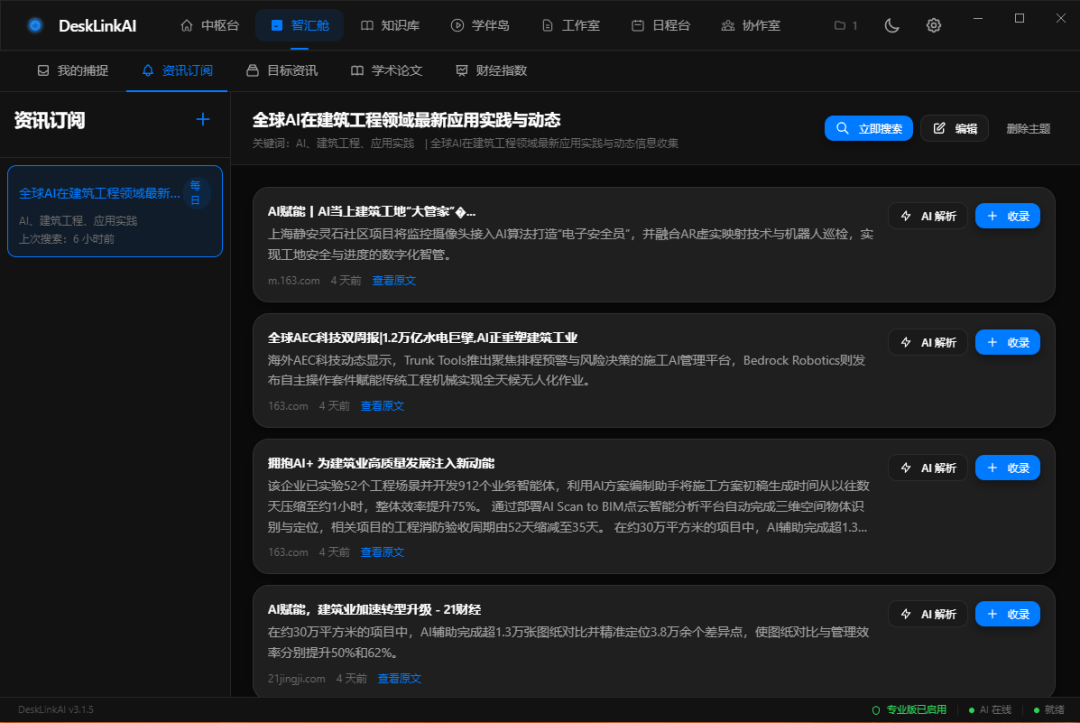This screenshot has height=723, width=1080.
Task: Click the 编辑 button
Action: pyautogui.click(x=955, y=128)
